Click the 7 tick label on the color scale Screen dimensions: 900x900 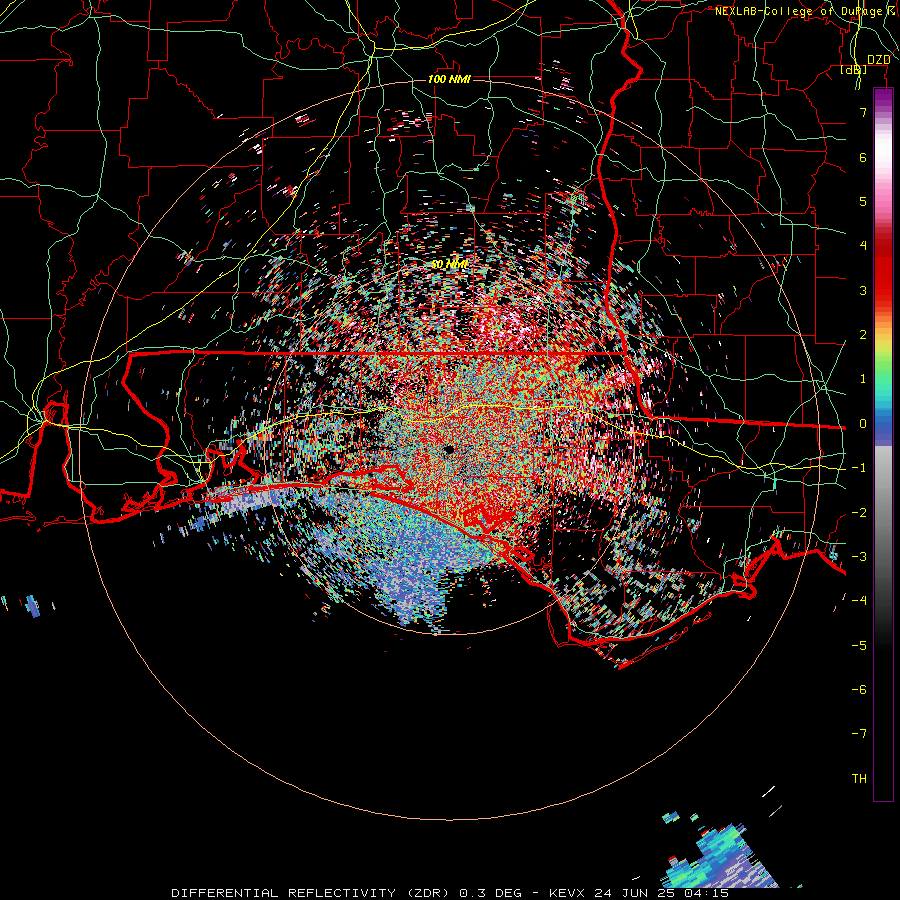pos(863,112)
